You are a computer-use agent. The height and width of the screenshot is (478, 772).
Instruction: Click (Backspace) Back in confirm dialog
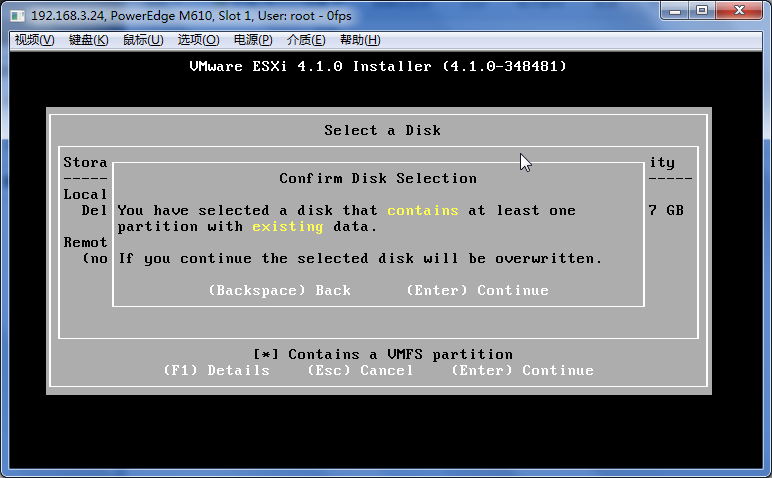pos(280,290)
